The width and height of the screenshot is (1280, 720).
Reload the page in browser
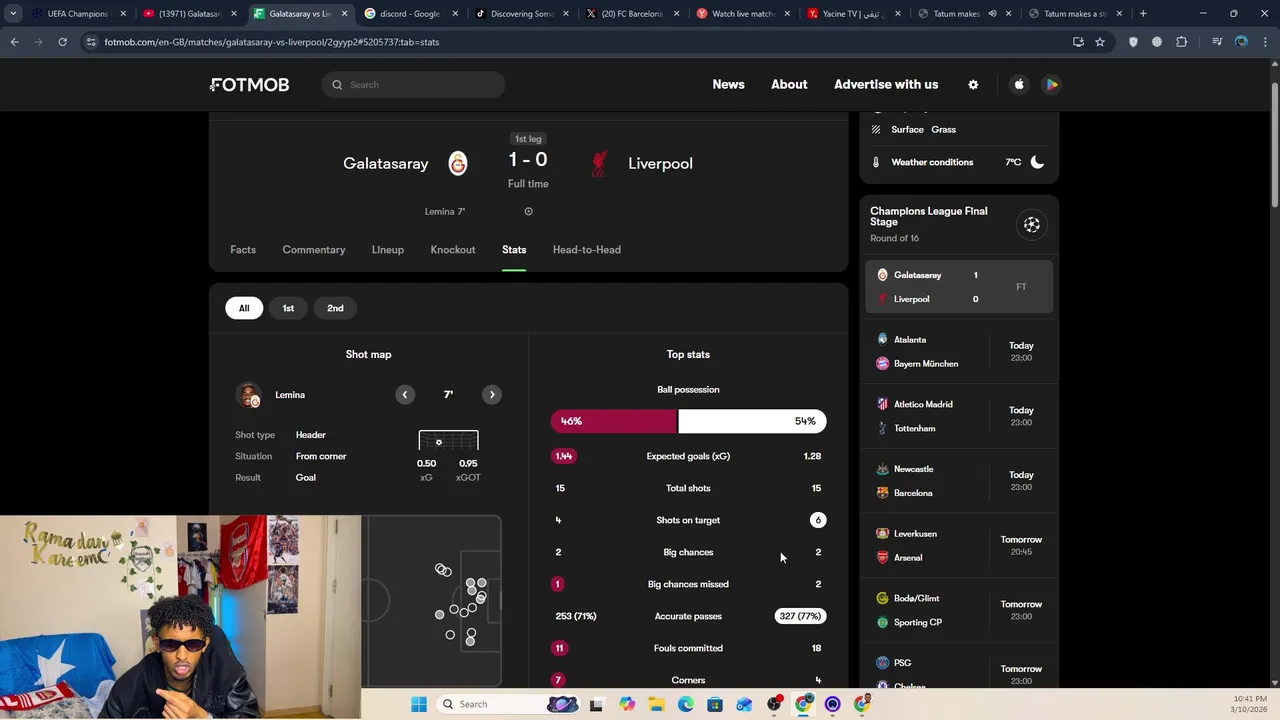pos(62,42)
